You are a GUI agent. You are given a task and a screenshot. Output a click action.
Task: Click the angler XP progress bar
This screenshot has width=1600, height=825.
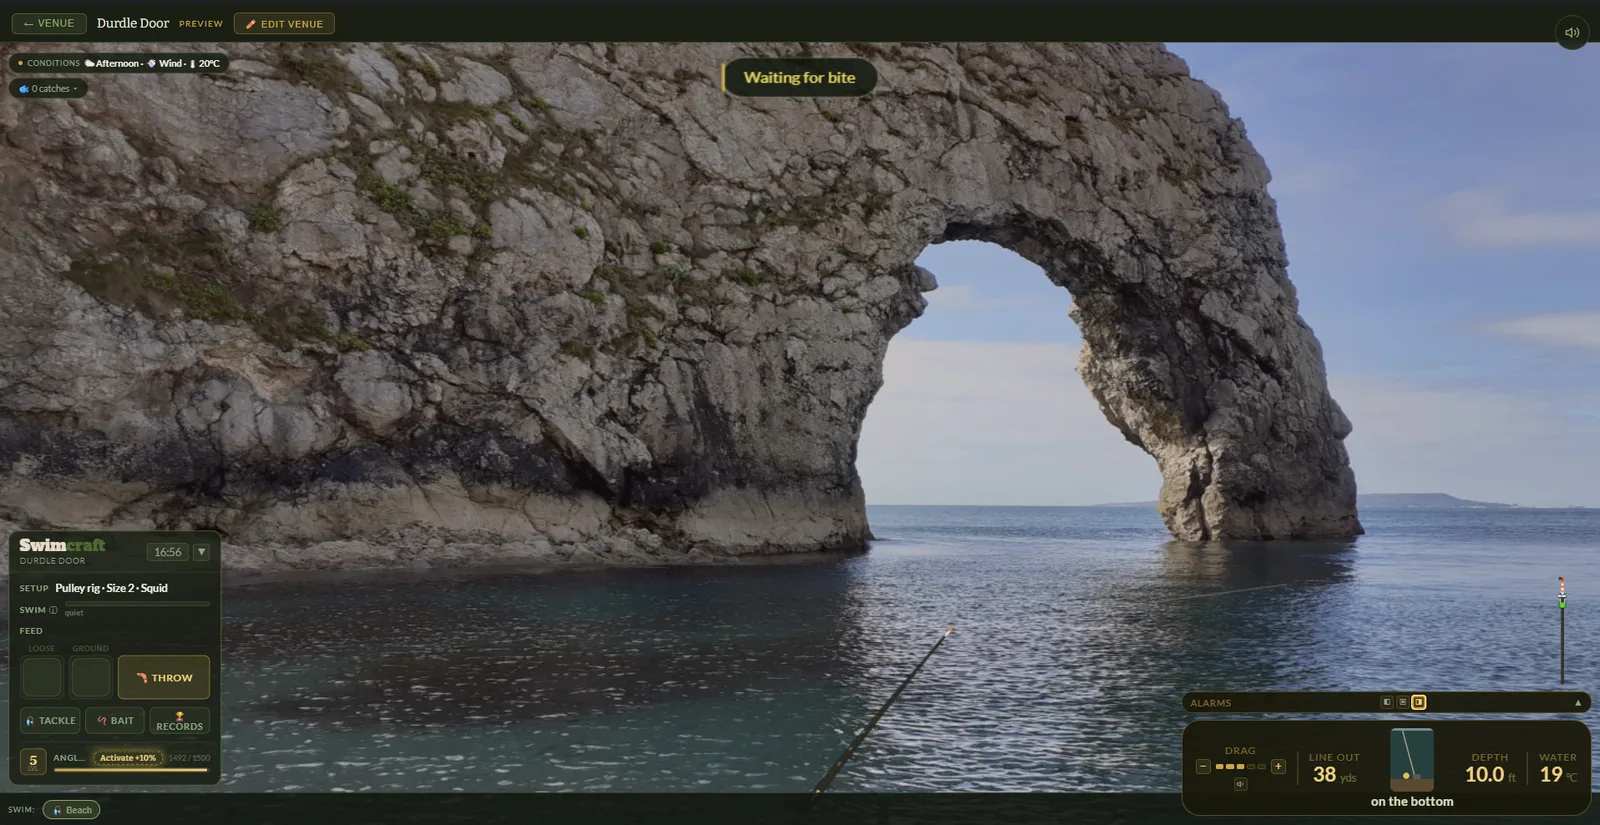pos(131,770)
